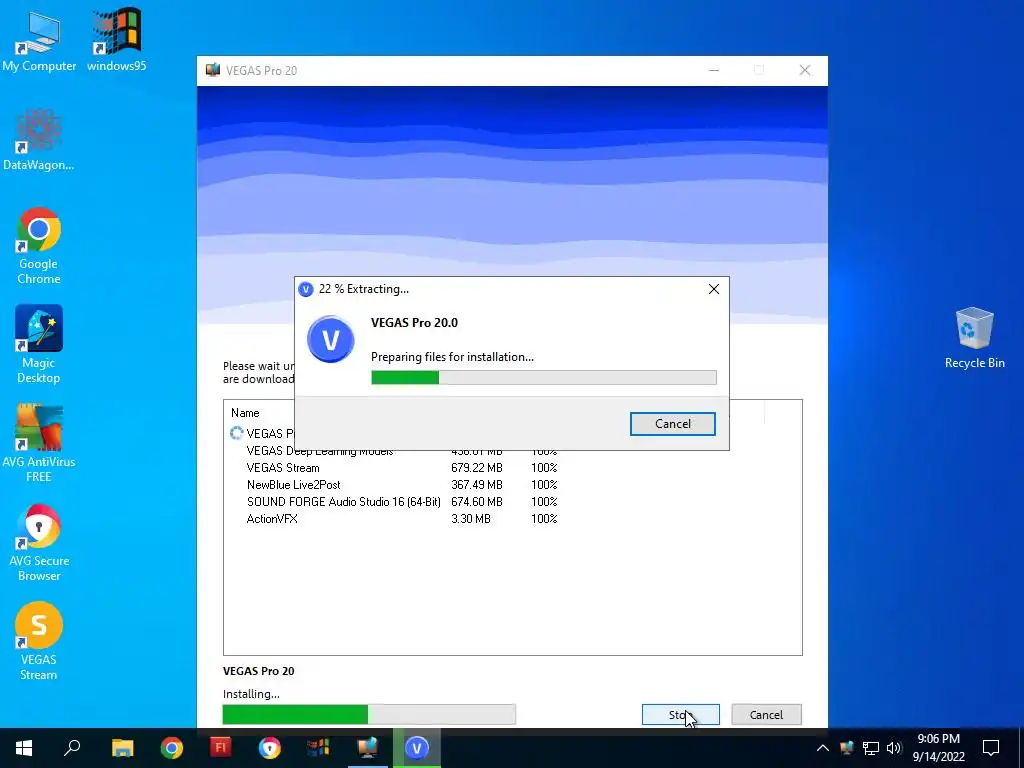Viewport: 1024px width, 768px height.
Task: Click the security tray icon beside chevron
Action: tap(847, 748)
